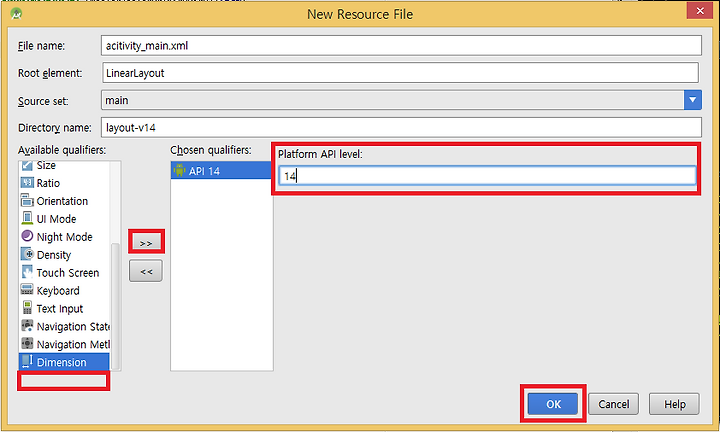This screenshot has height=432, width=720.
Task: Click the Cancel button
Action: [613, 404]
